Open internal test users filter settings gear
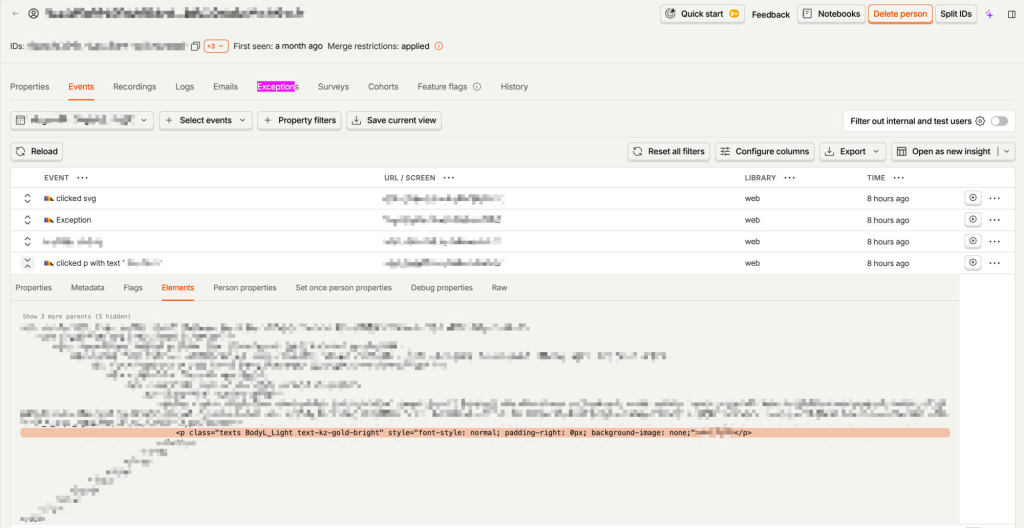1024x528 pixels. tap(980, 121)
